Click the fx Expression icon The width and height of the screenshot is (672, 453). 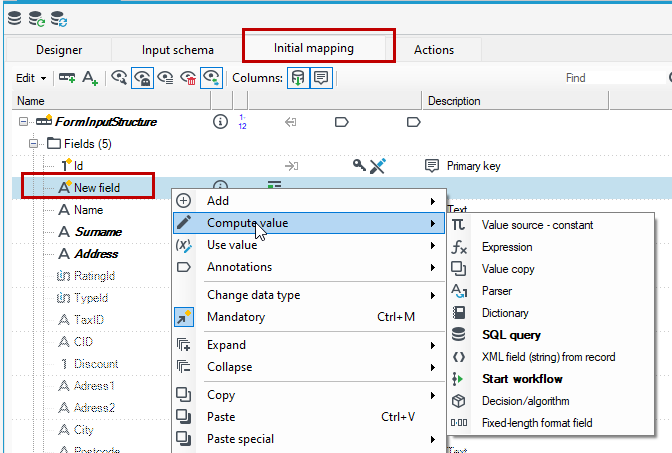click(x=459, y=247)
